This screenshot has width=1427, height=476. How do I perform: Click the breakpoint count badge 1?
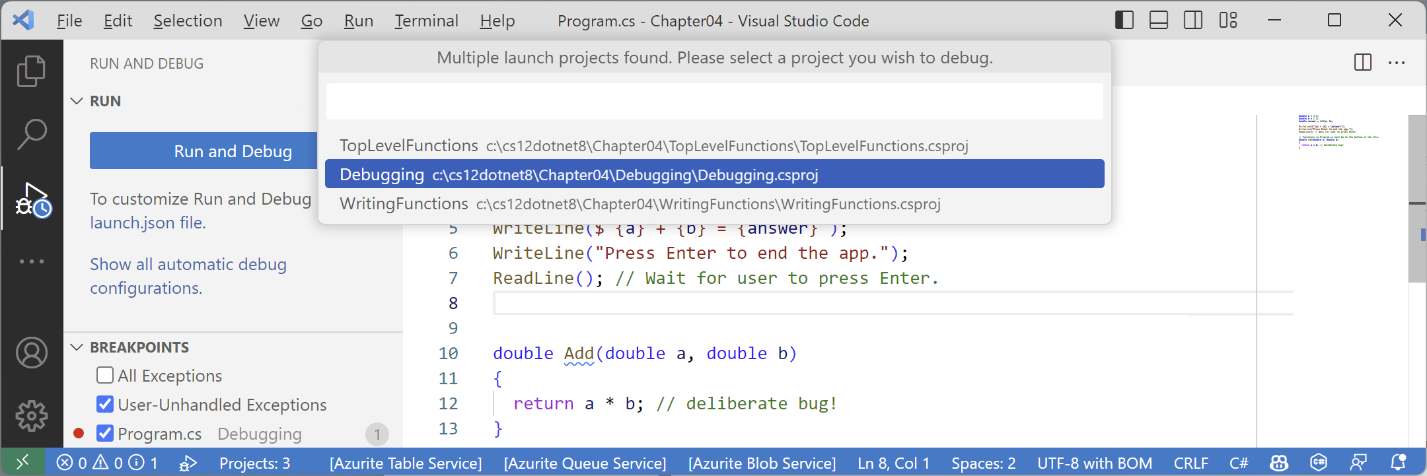point(377,434)
